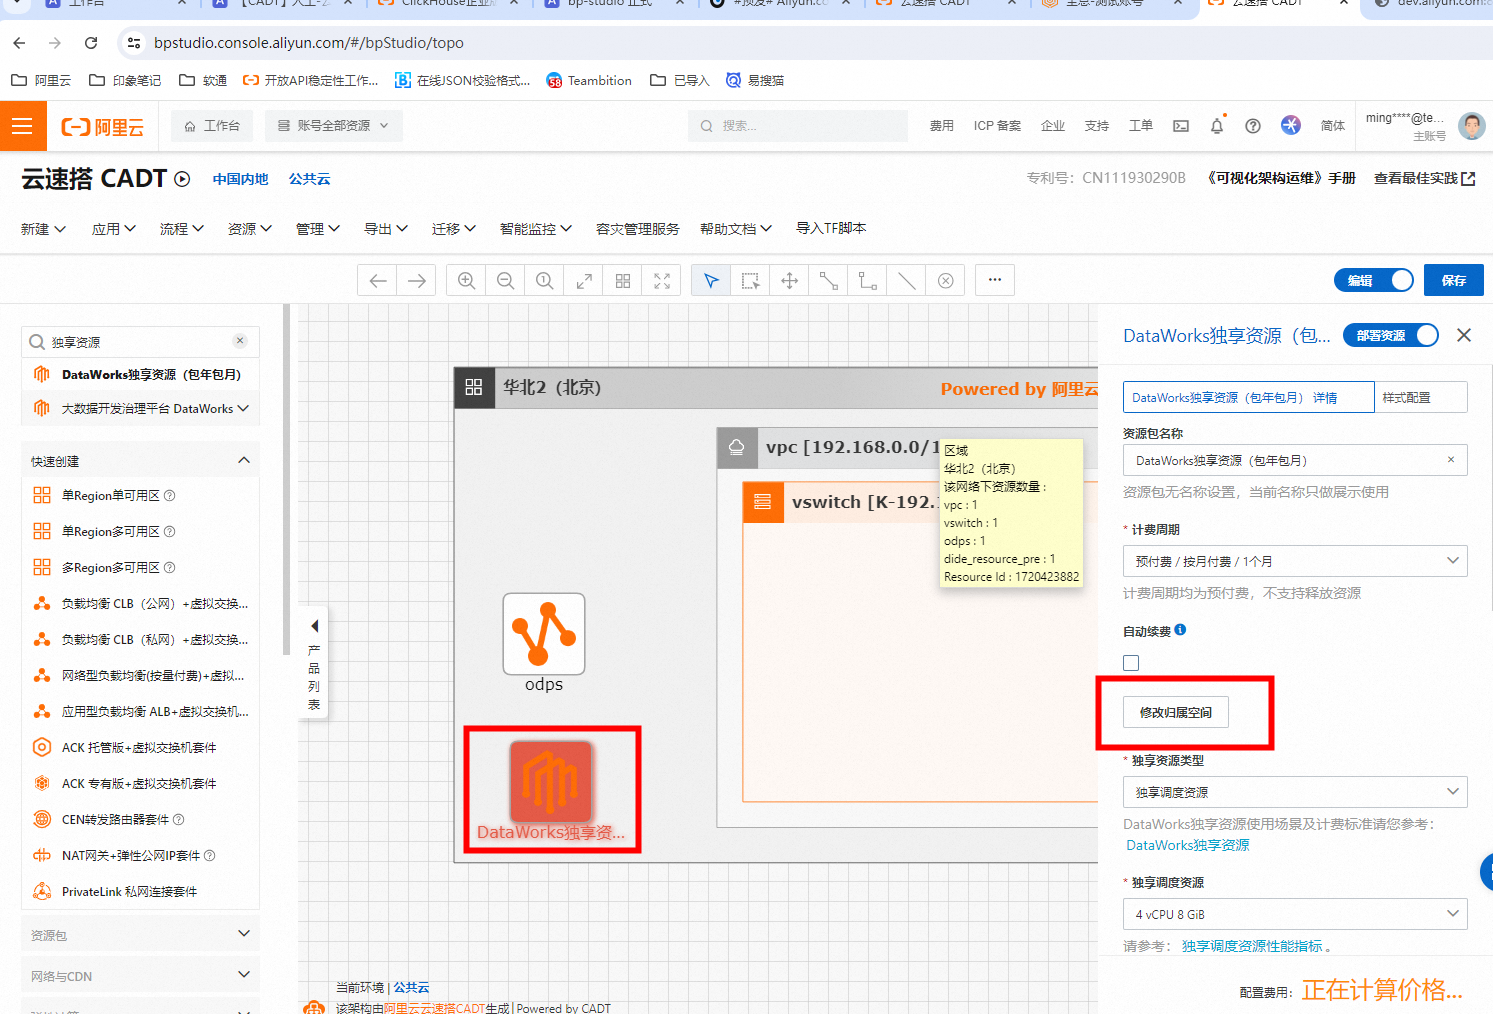Clear the product search box text

[x=240, y=341]
